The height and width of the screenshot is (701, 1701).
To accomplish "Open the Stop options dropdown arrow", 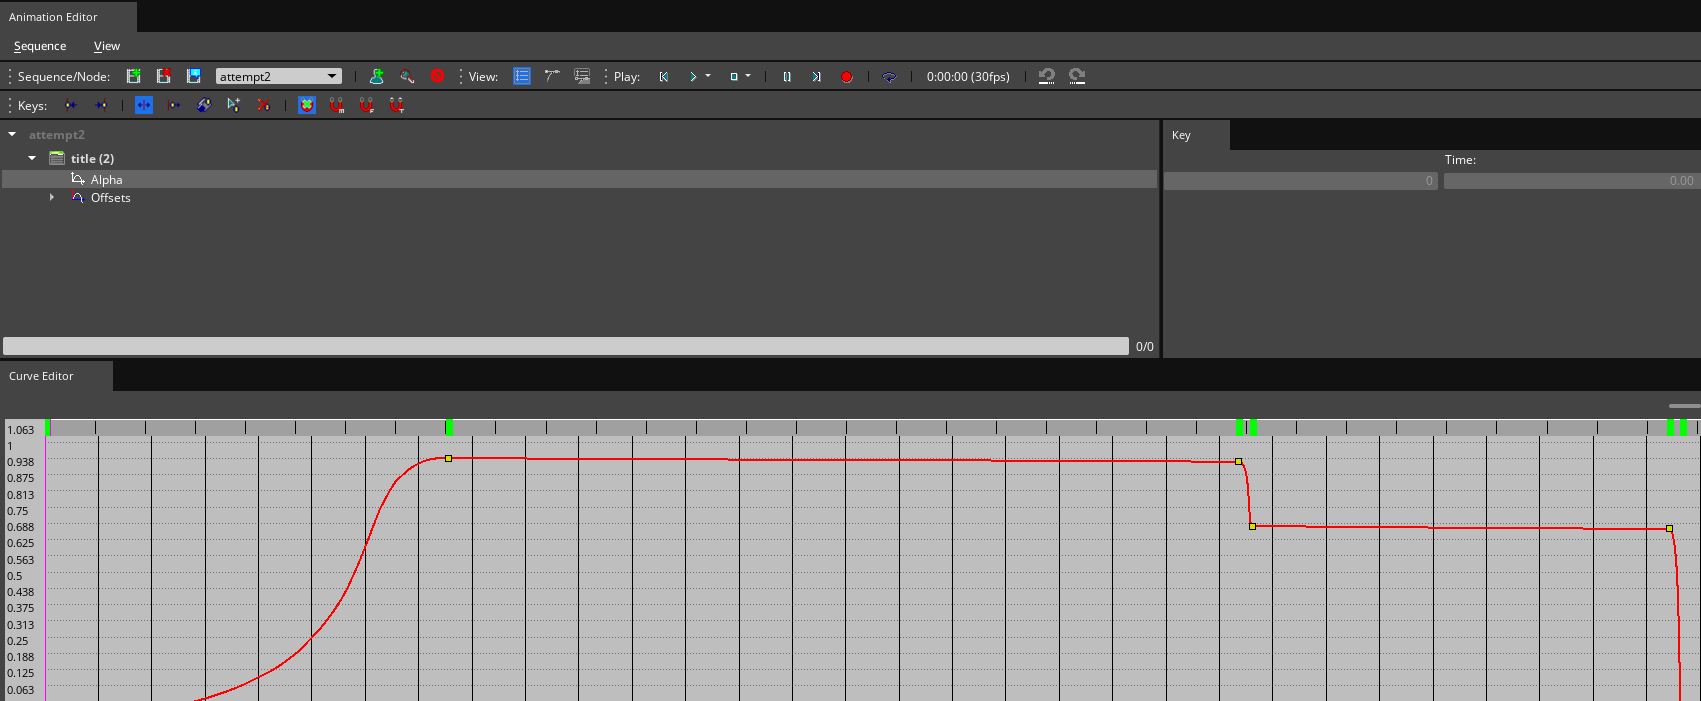I will tap(748, 76).
